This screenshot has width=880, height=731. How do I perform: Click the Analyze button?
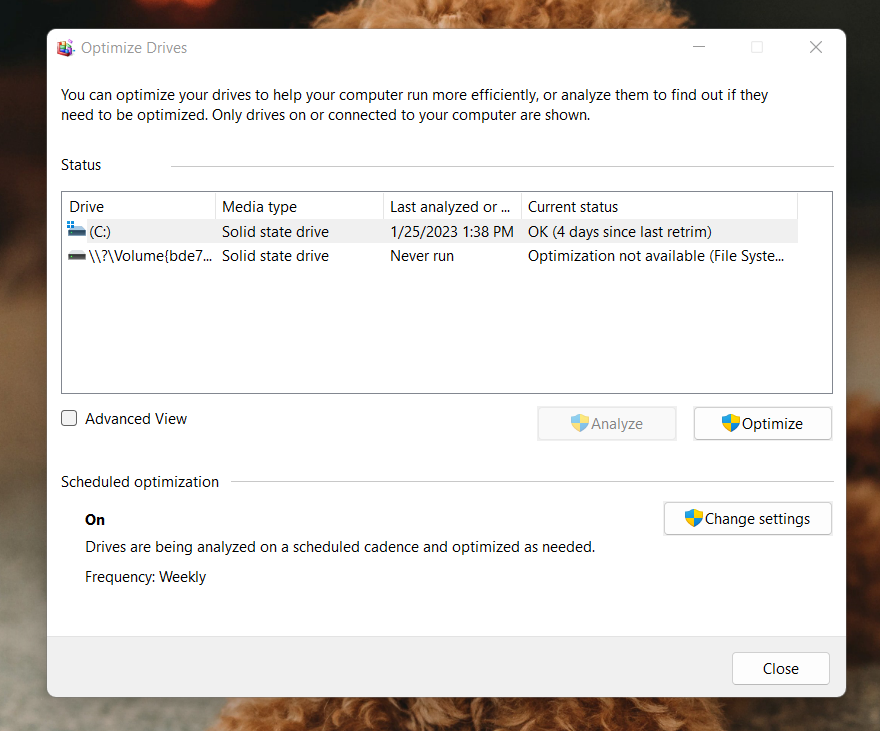(x=607, y=424)
